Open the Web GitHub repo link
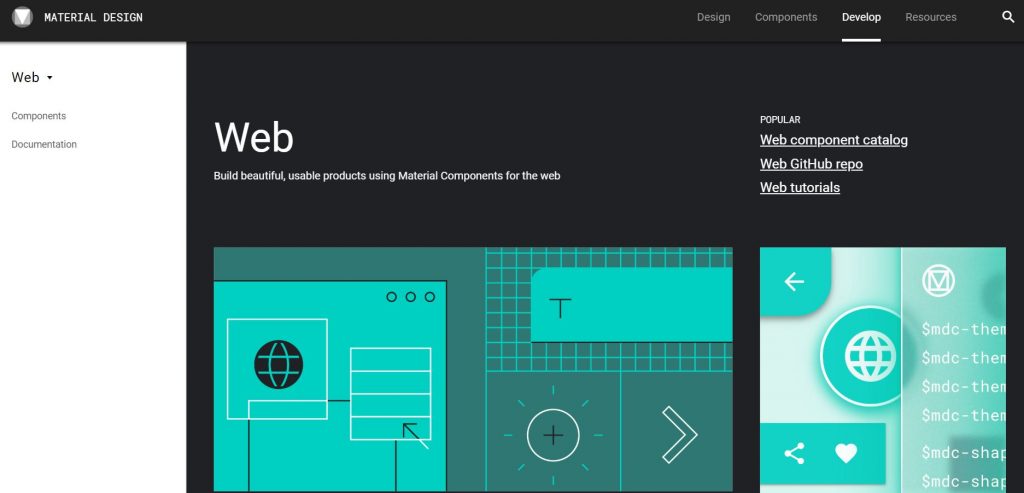Screen dimensions: 1024x493 [811, 164]
